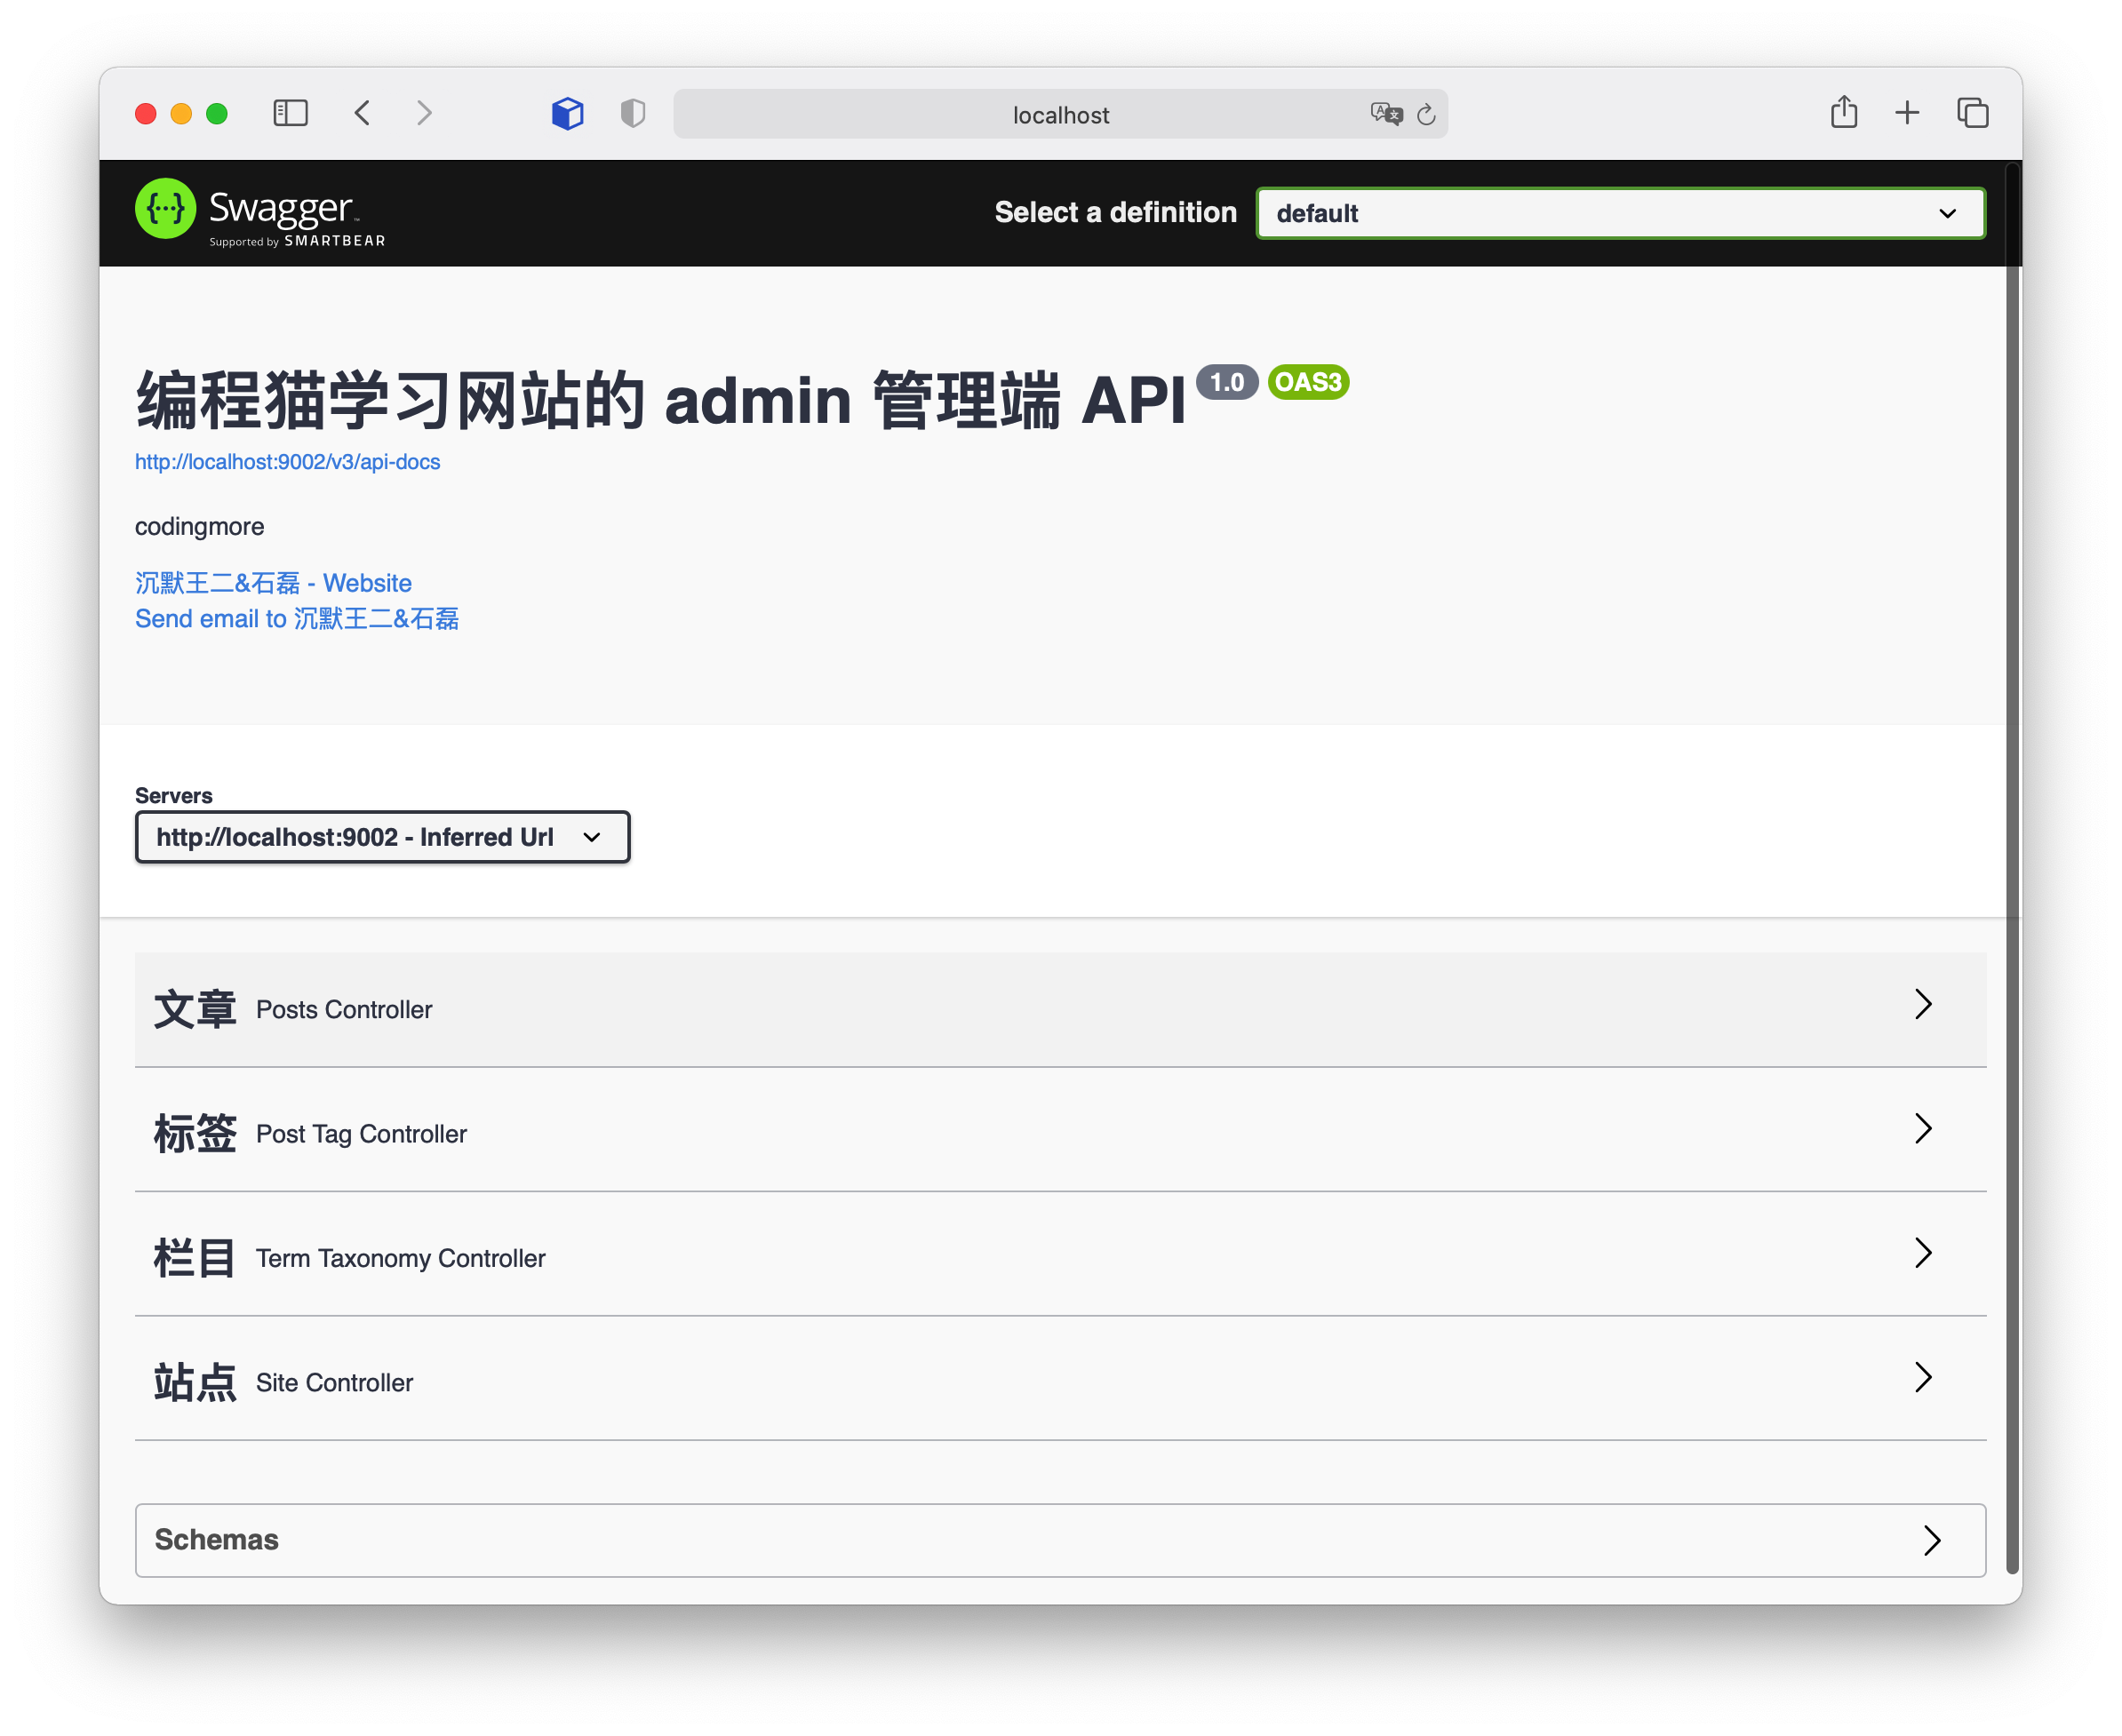Click the yellow minimize window button
This screenshot has width=2122, height=1736.
[x=181, y=113]
